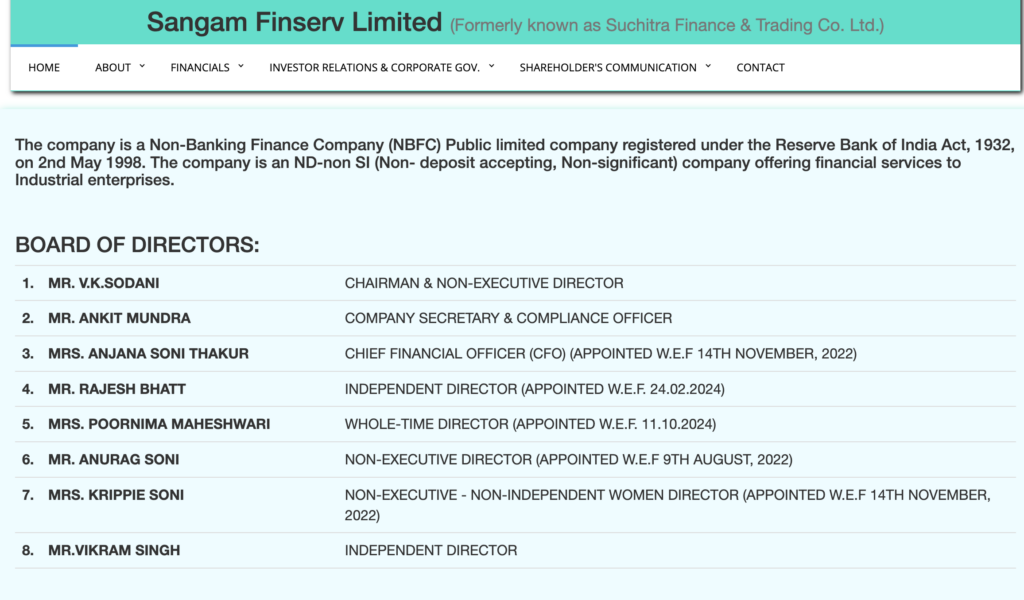
Task: Go to the CONTACT page
Action: 760,68
